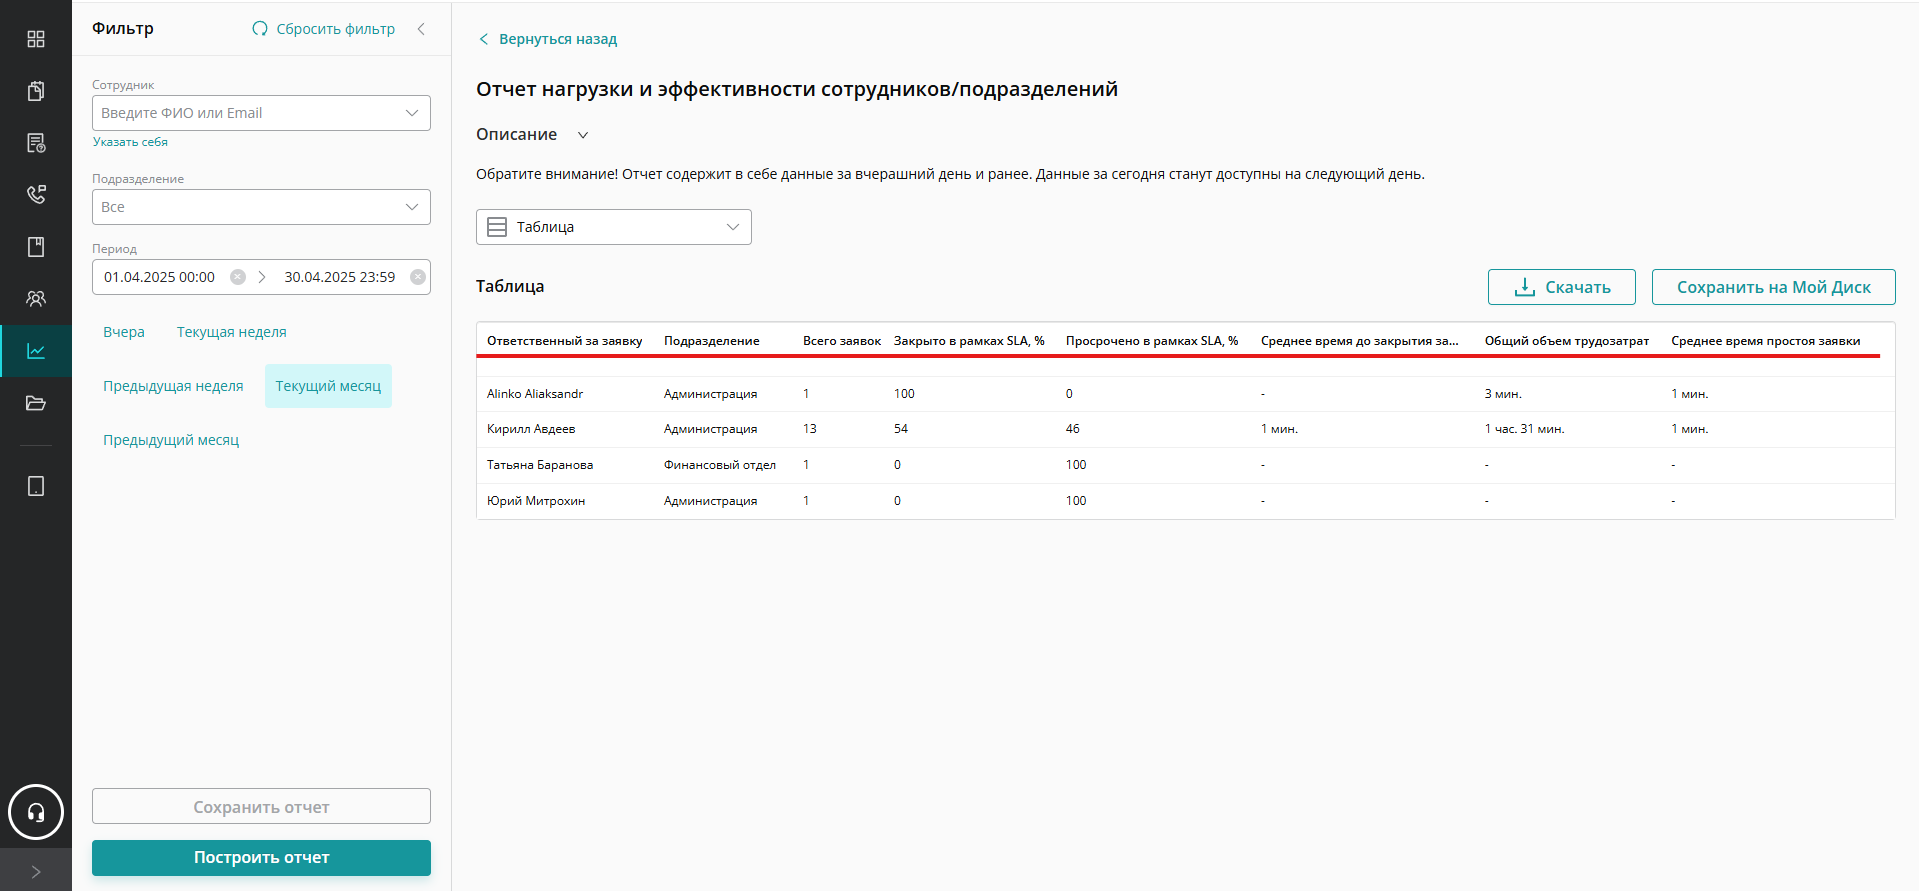Click the Подразделение column header

coord(712,341)
